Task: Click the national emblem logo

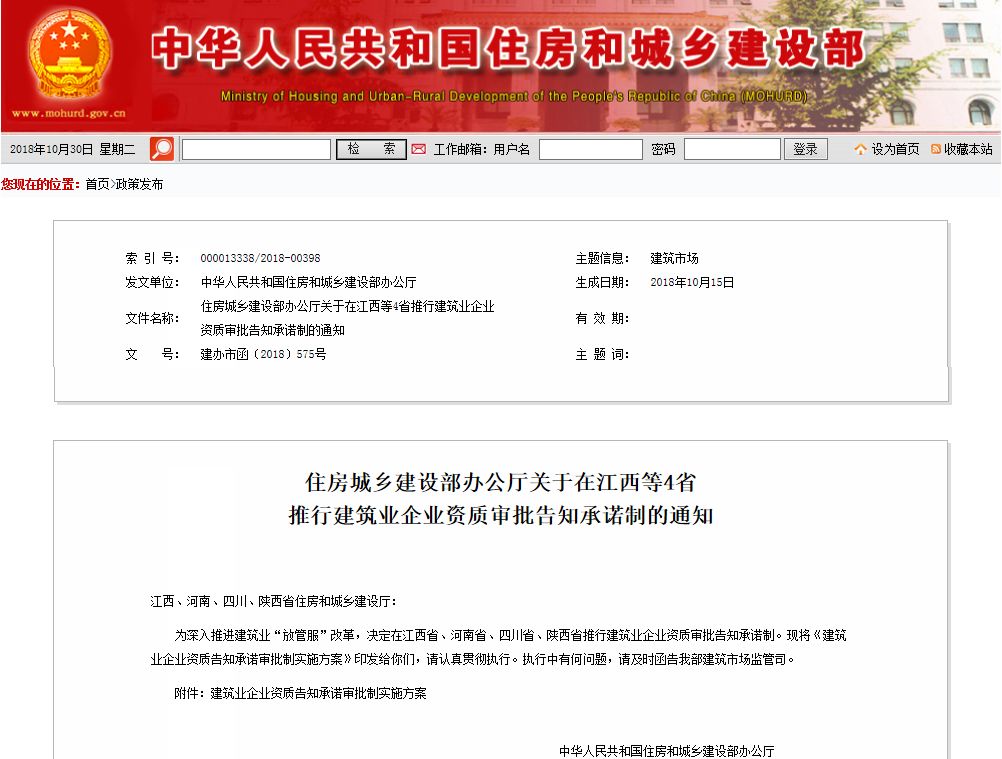Action: click(70, 55)
